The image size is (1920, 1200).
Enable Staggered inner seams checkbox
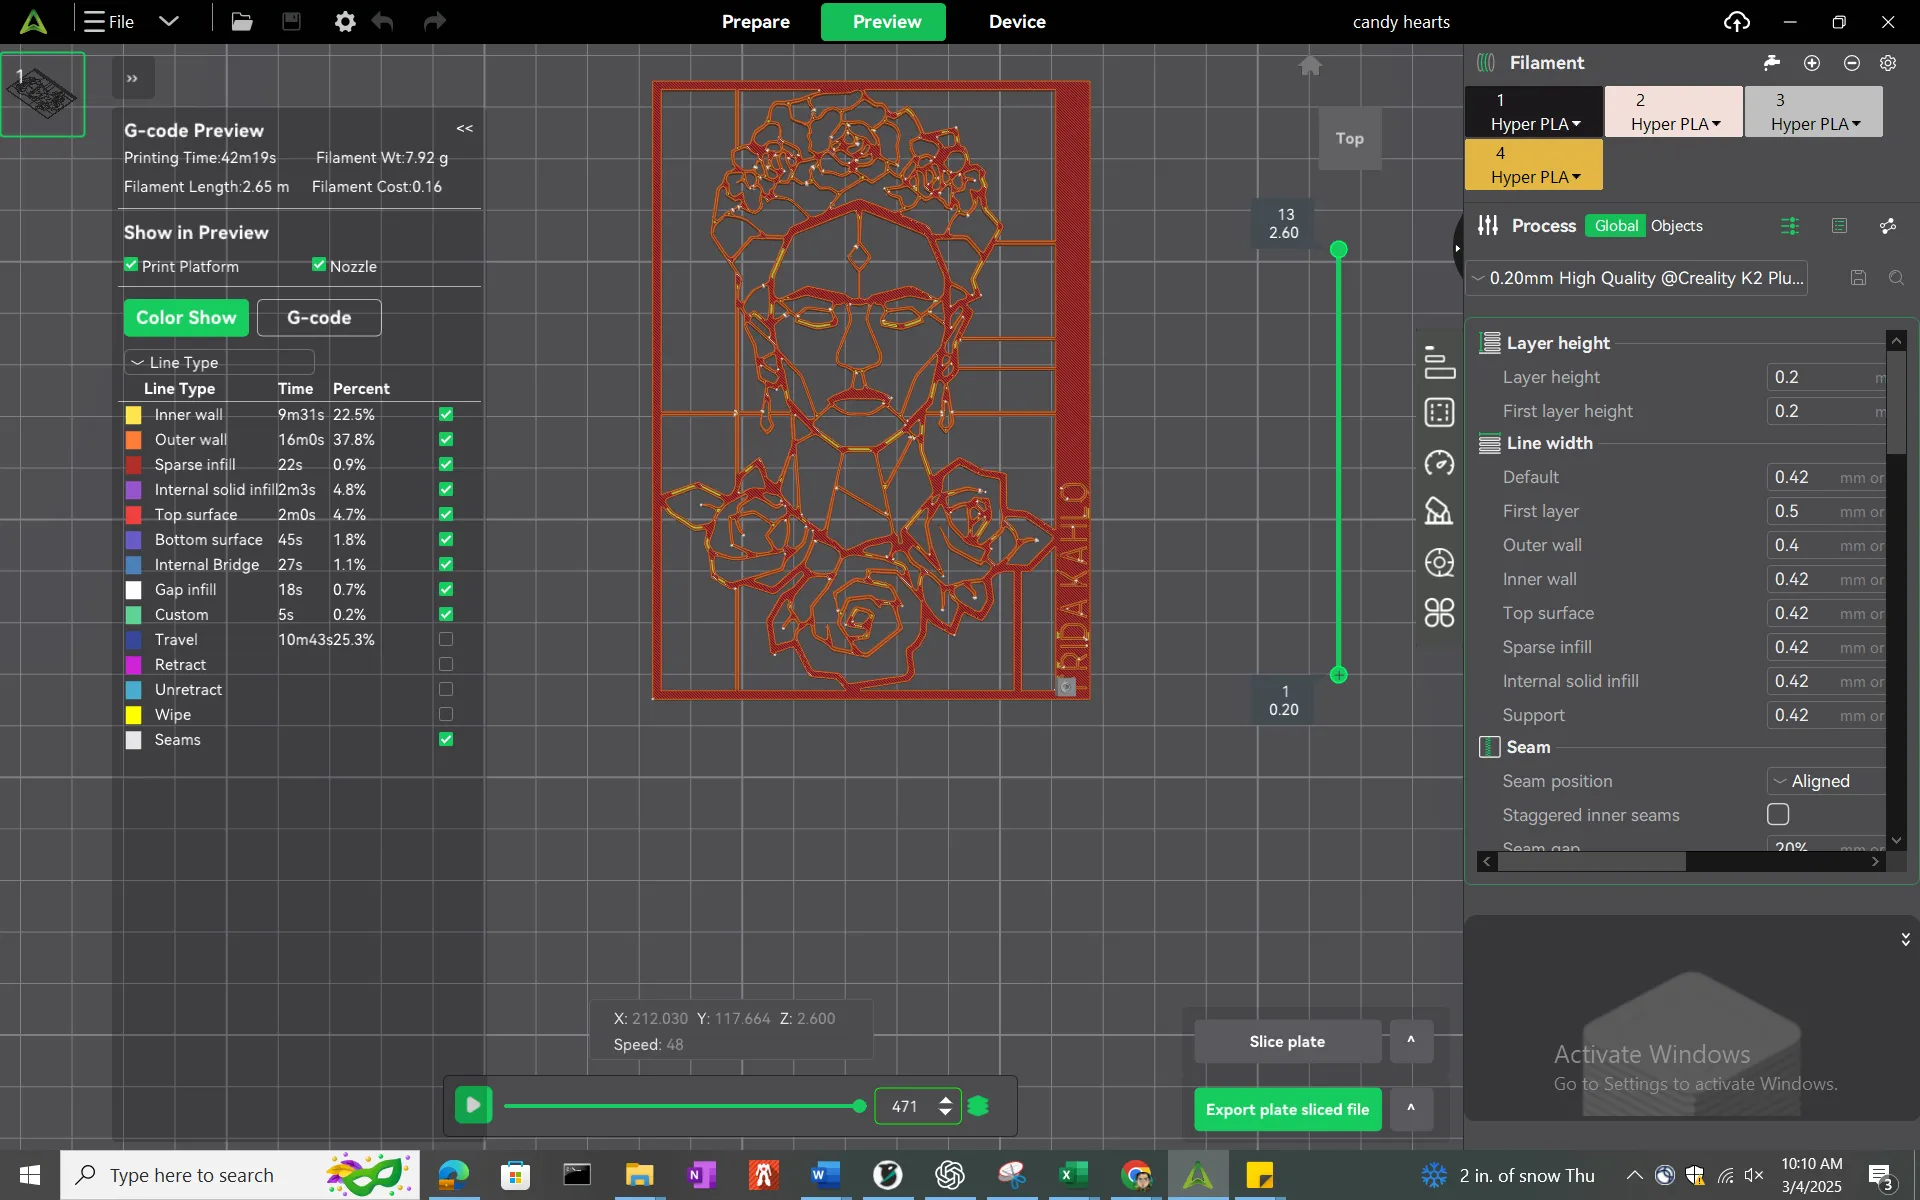tap(1778, 815)
